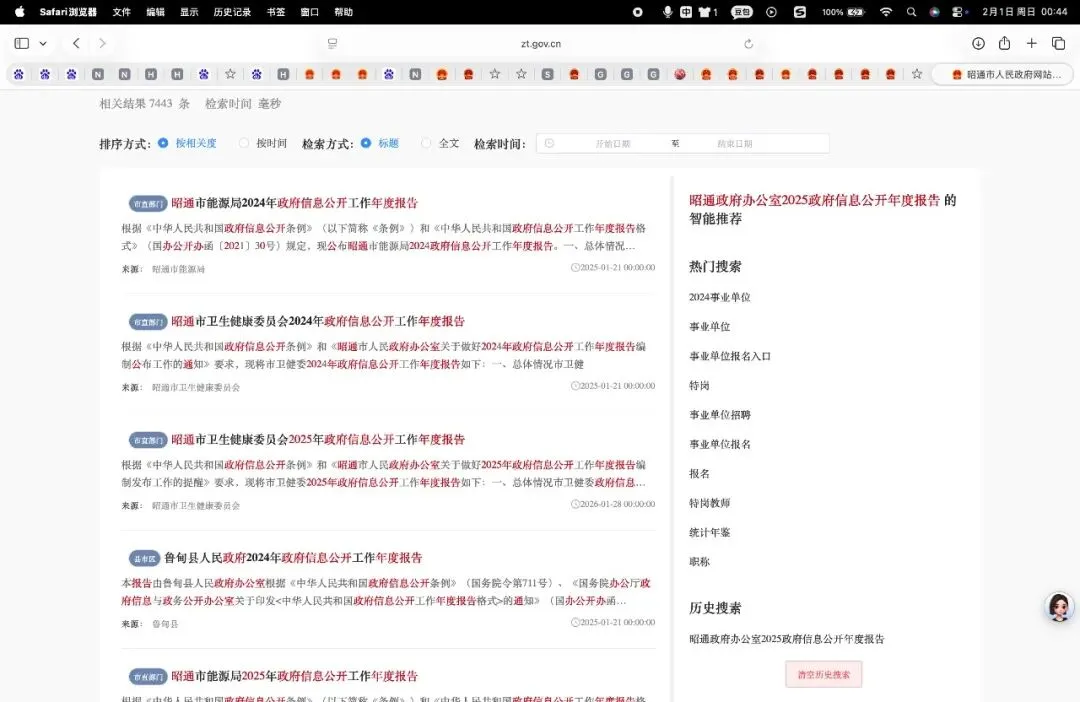Show the Safari sidebar
This screenshot has width=1080, height=702.
(x=21, y=43)
